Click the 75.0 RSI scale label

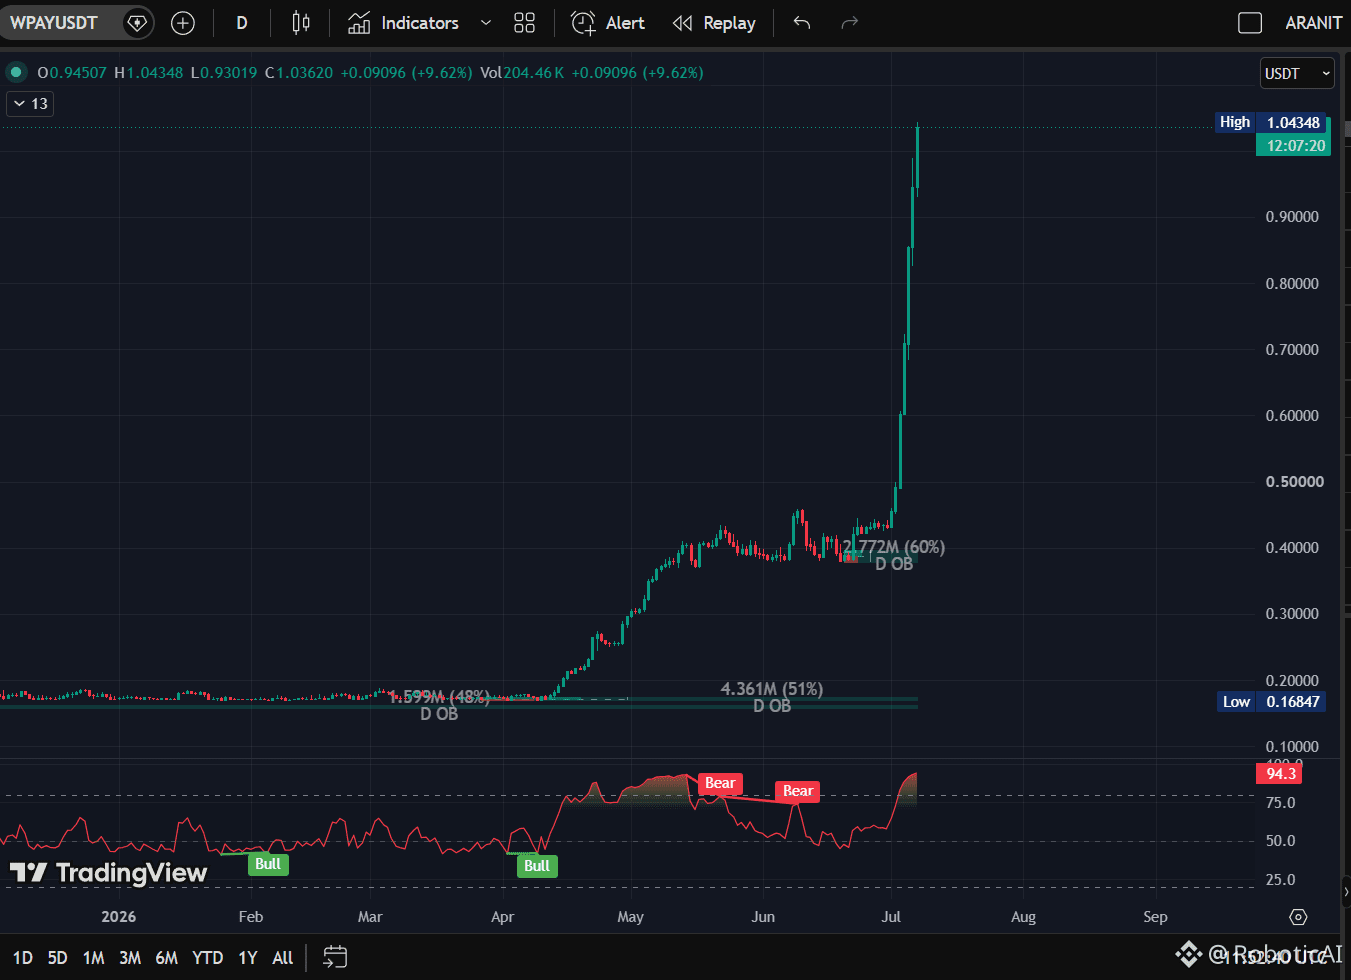pyautogui.click(x=1280, y=803)
